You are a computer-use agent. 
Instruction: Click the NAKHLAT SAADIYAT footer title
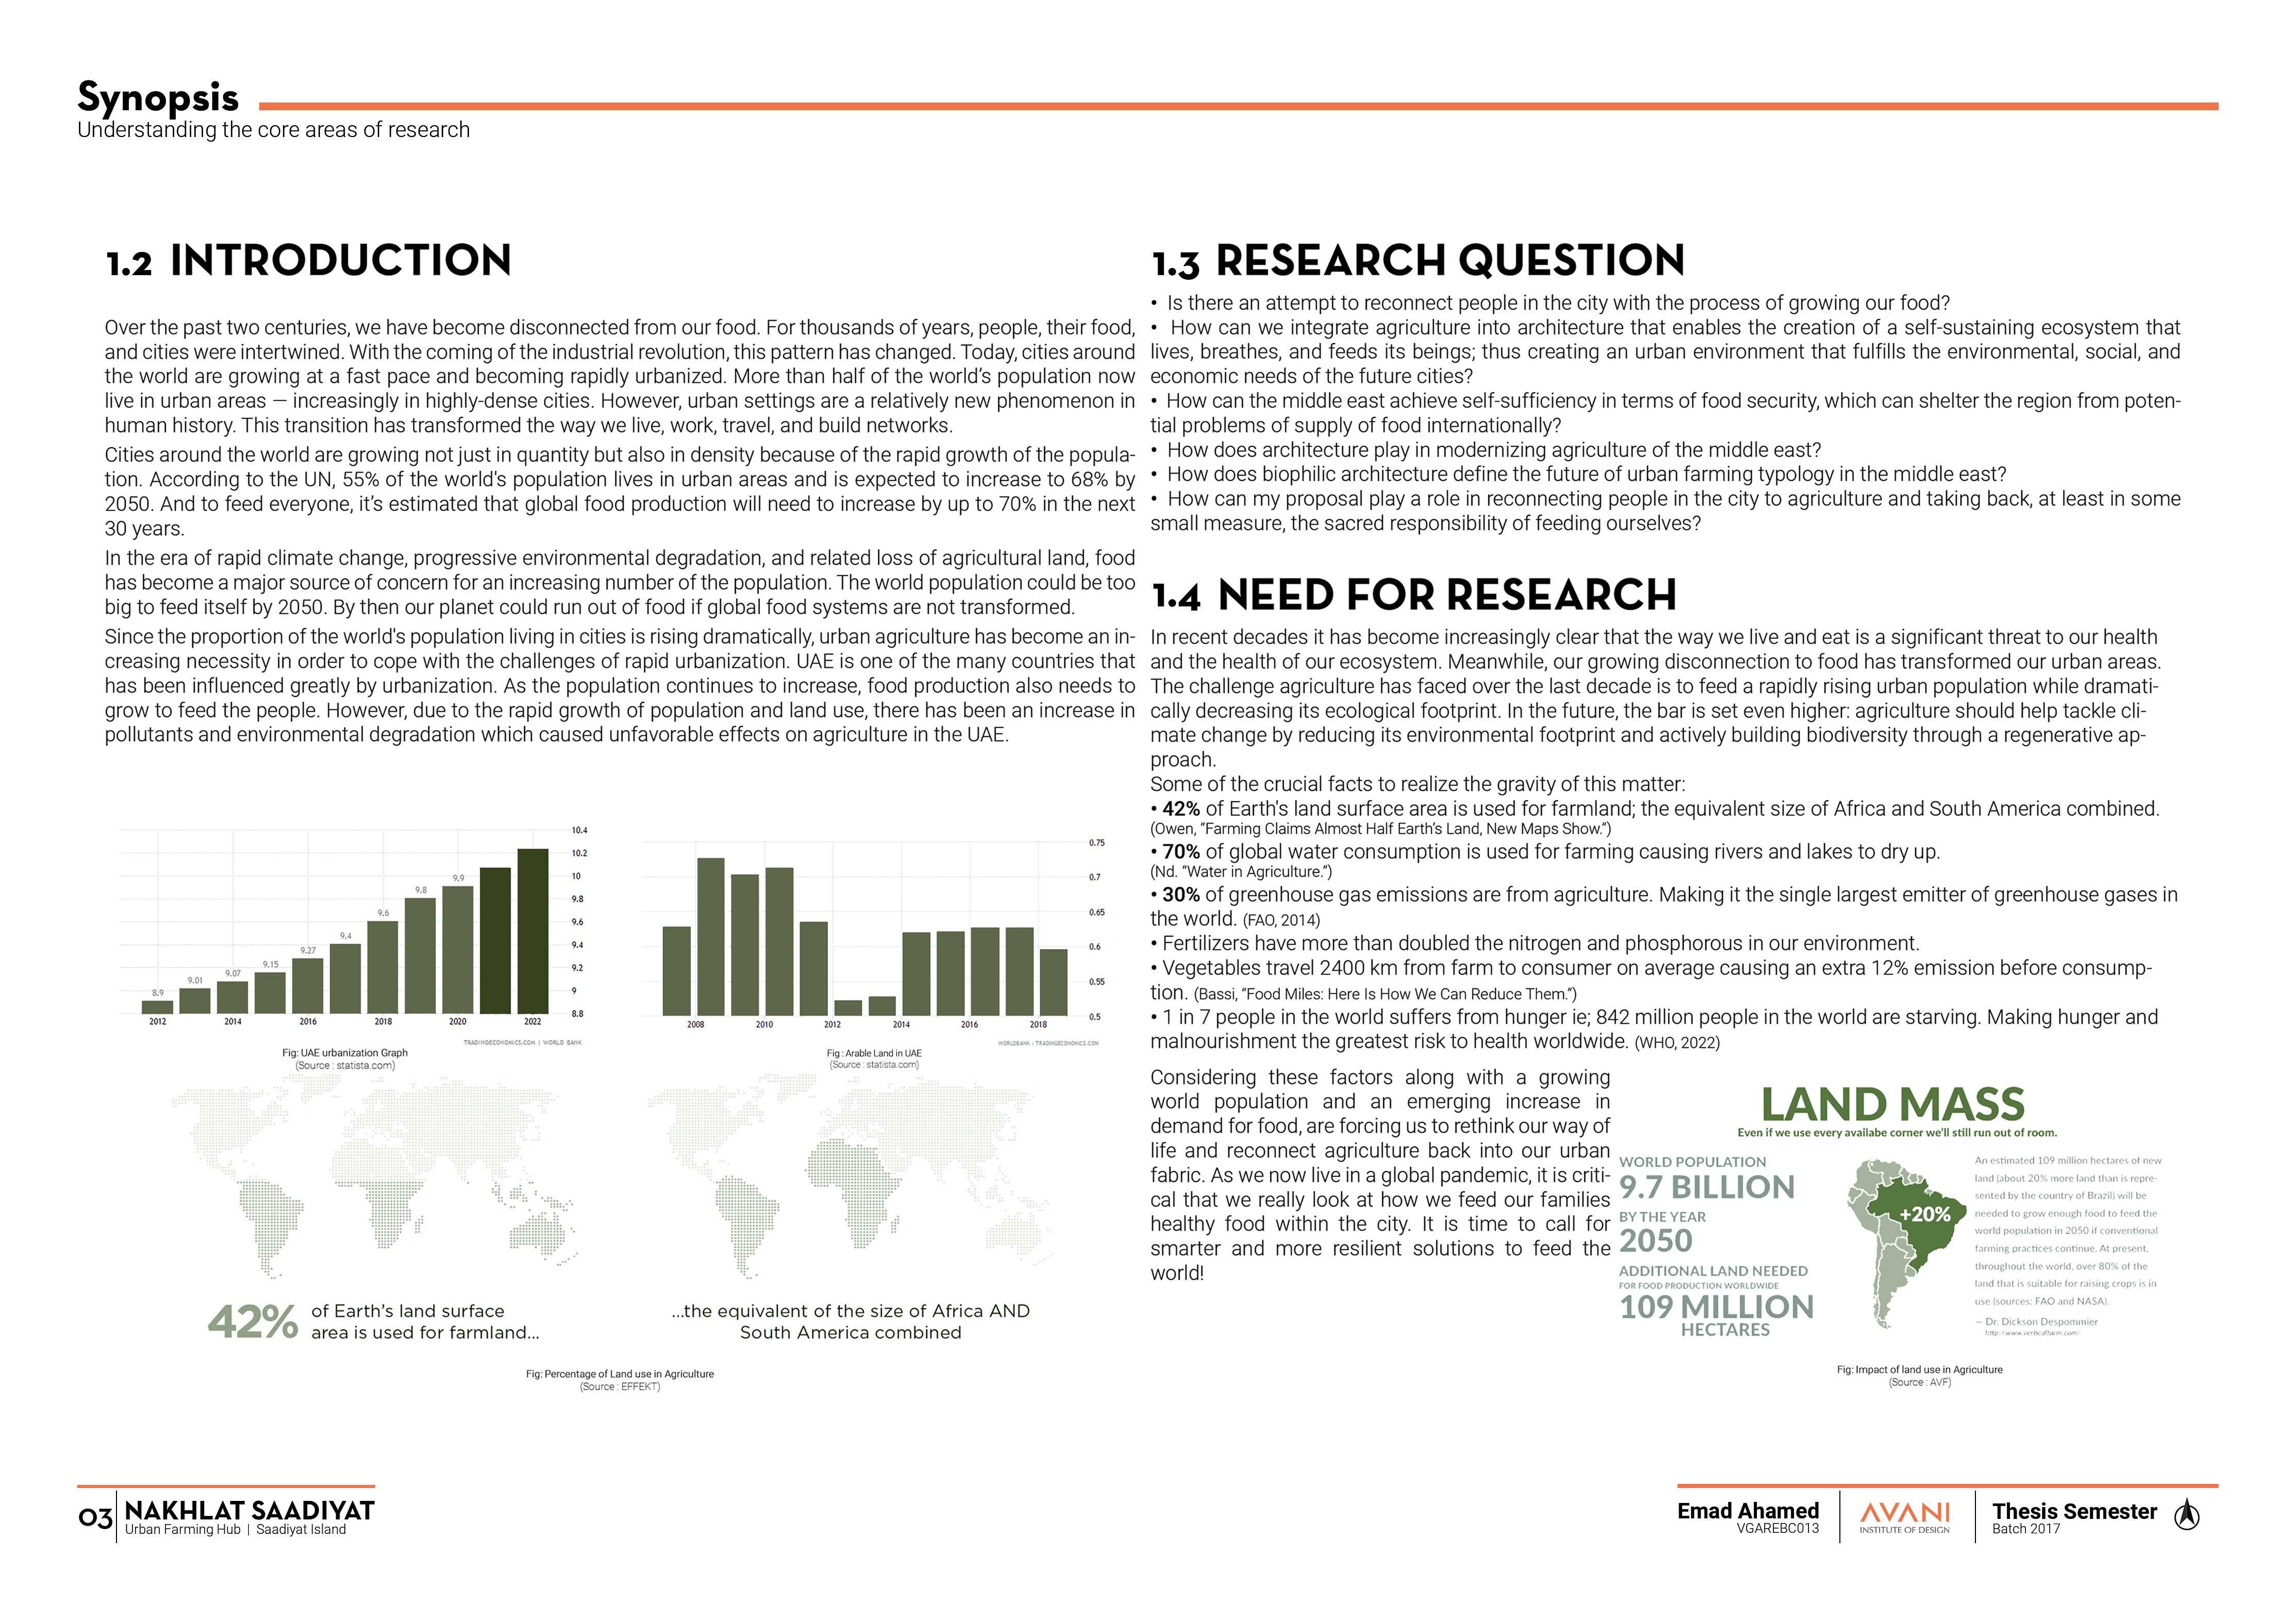click(x=249, y=1510)
